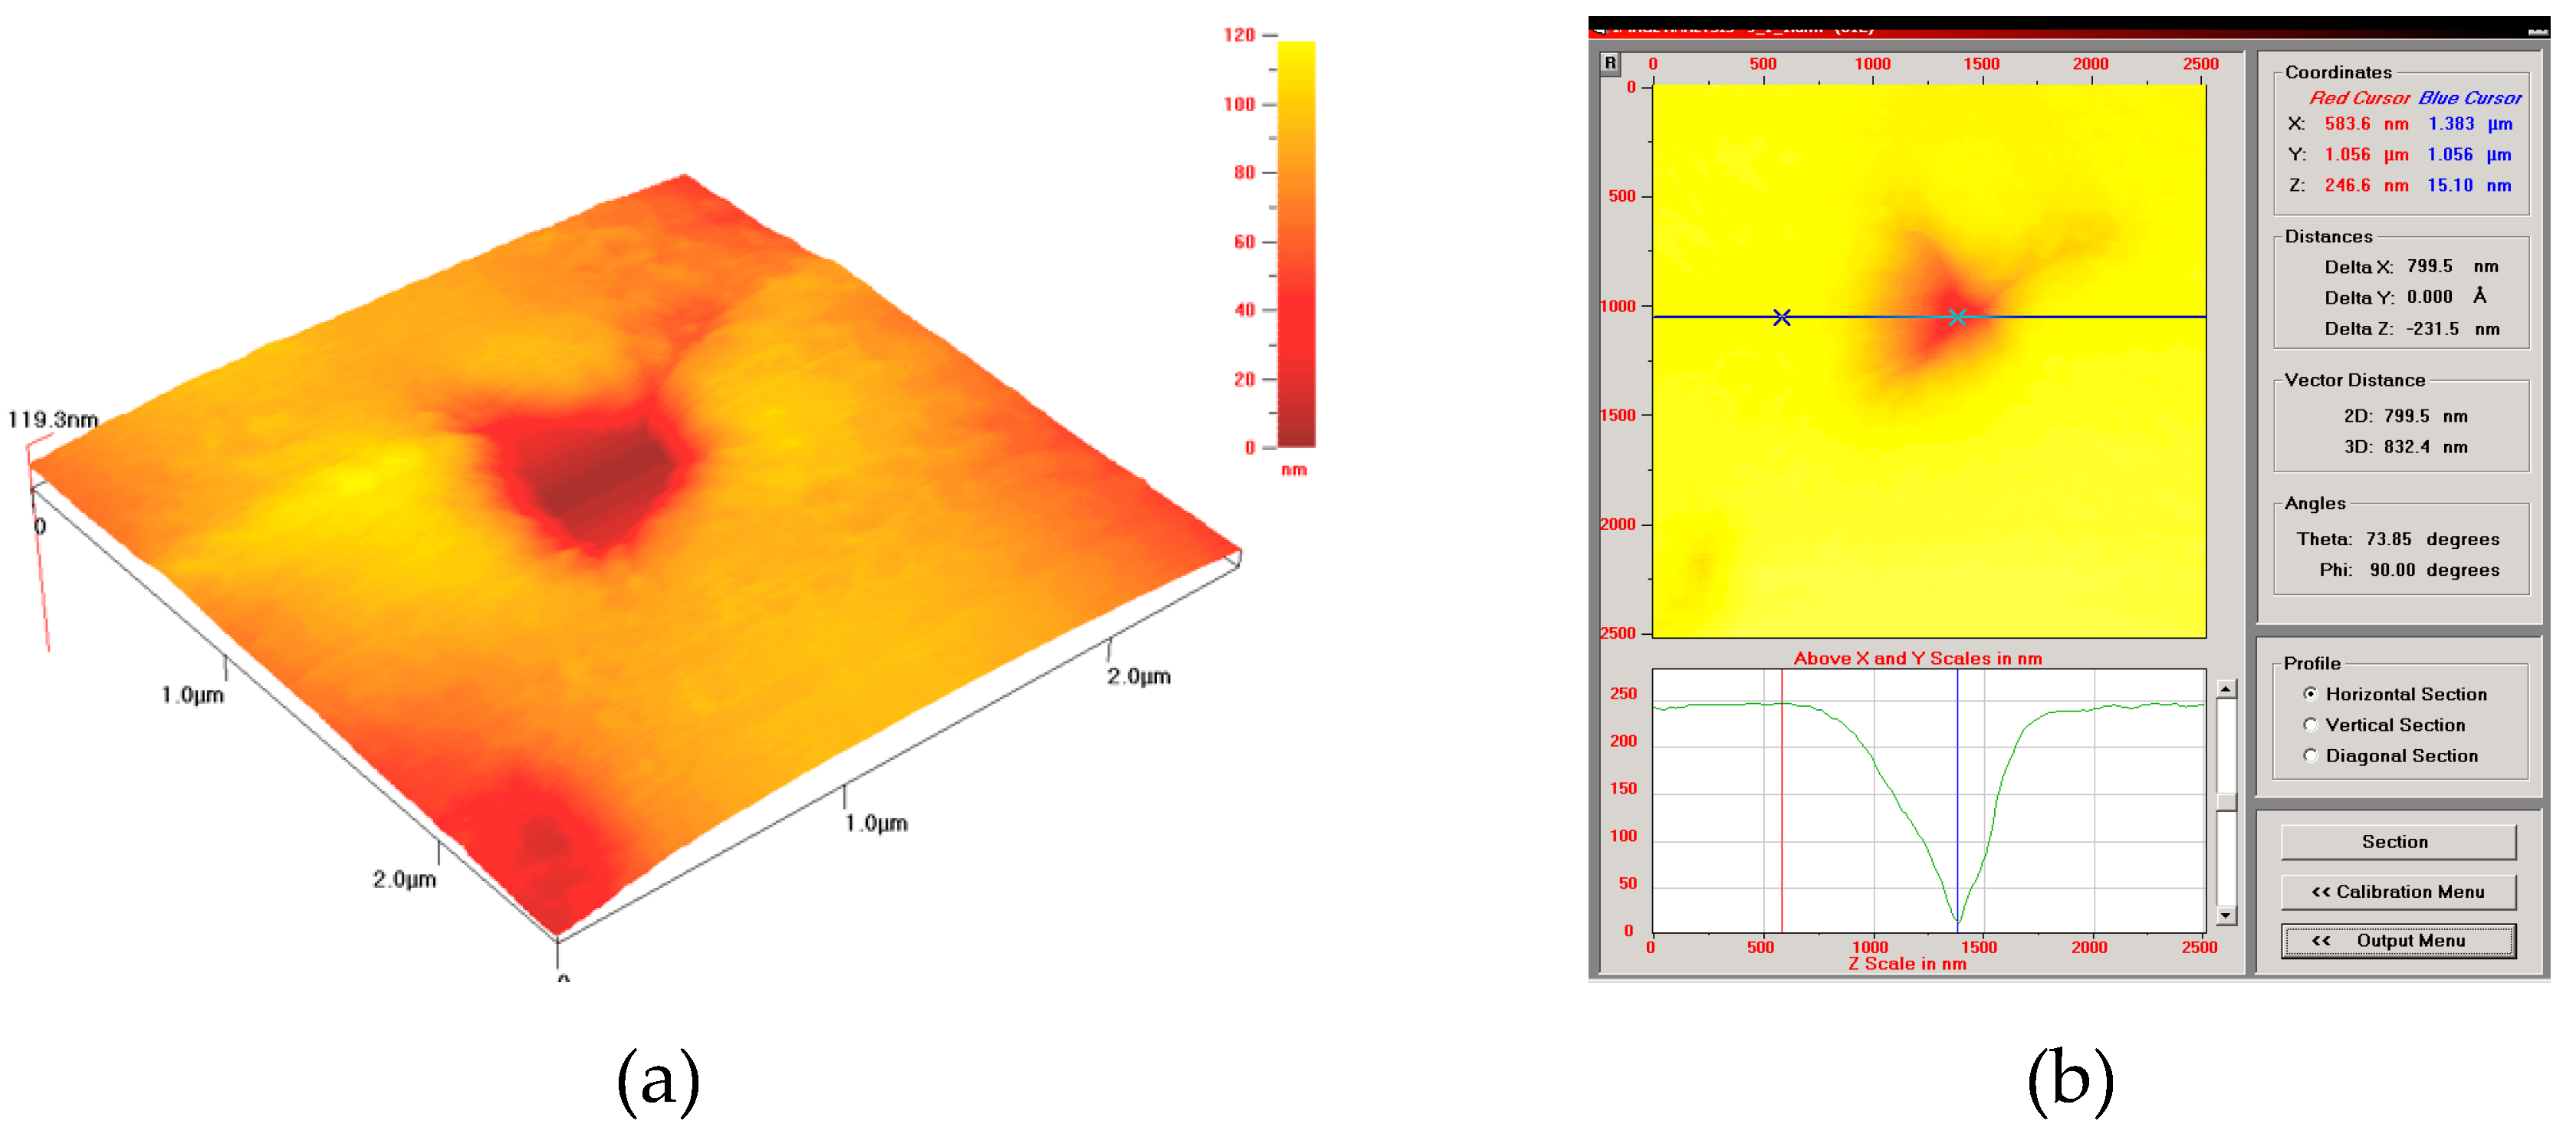The image size is (2576, 1134).
Task: Click the R reset button above image
Action: [1610, 63]
